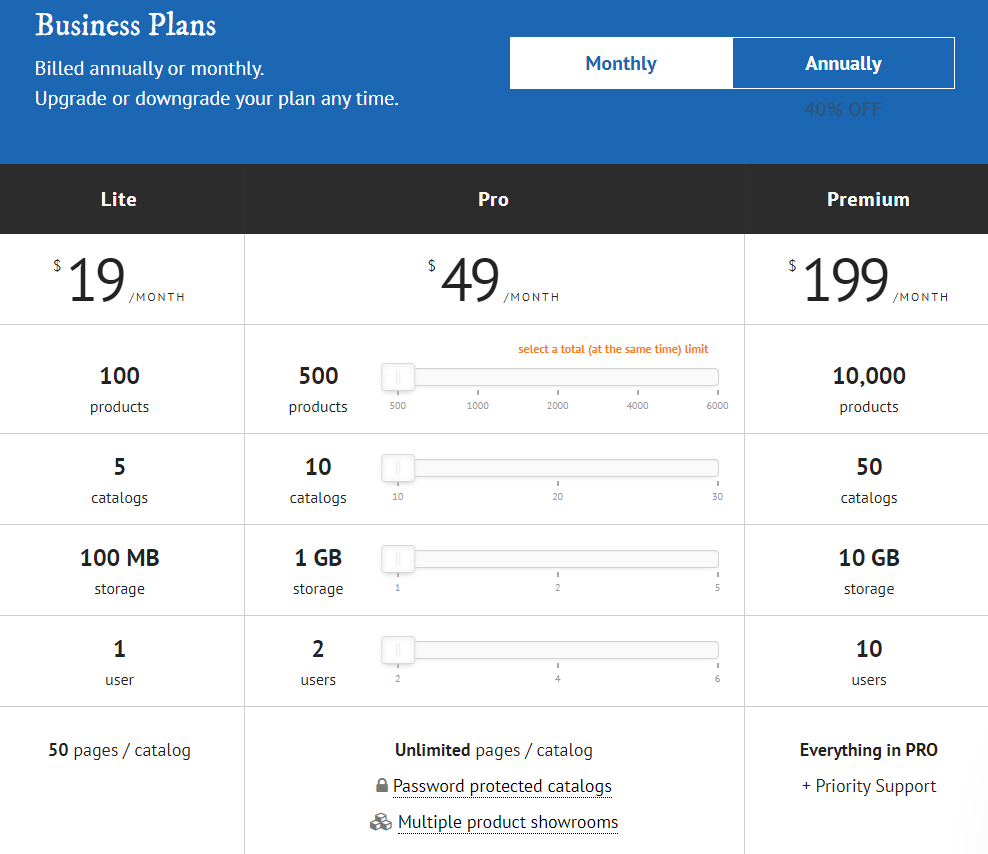
Task: Select the Monthly billing tab
Action: click(620, 62)
